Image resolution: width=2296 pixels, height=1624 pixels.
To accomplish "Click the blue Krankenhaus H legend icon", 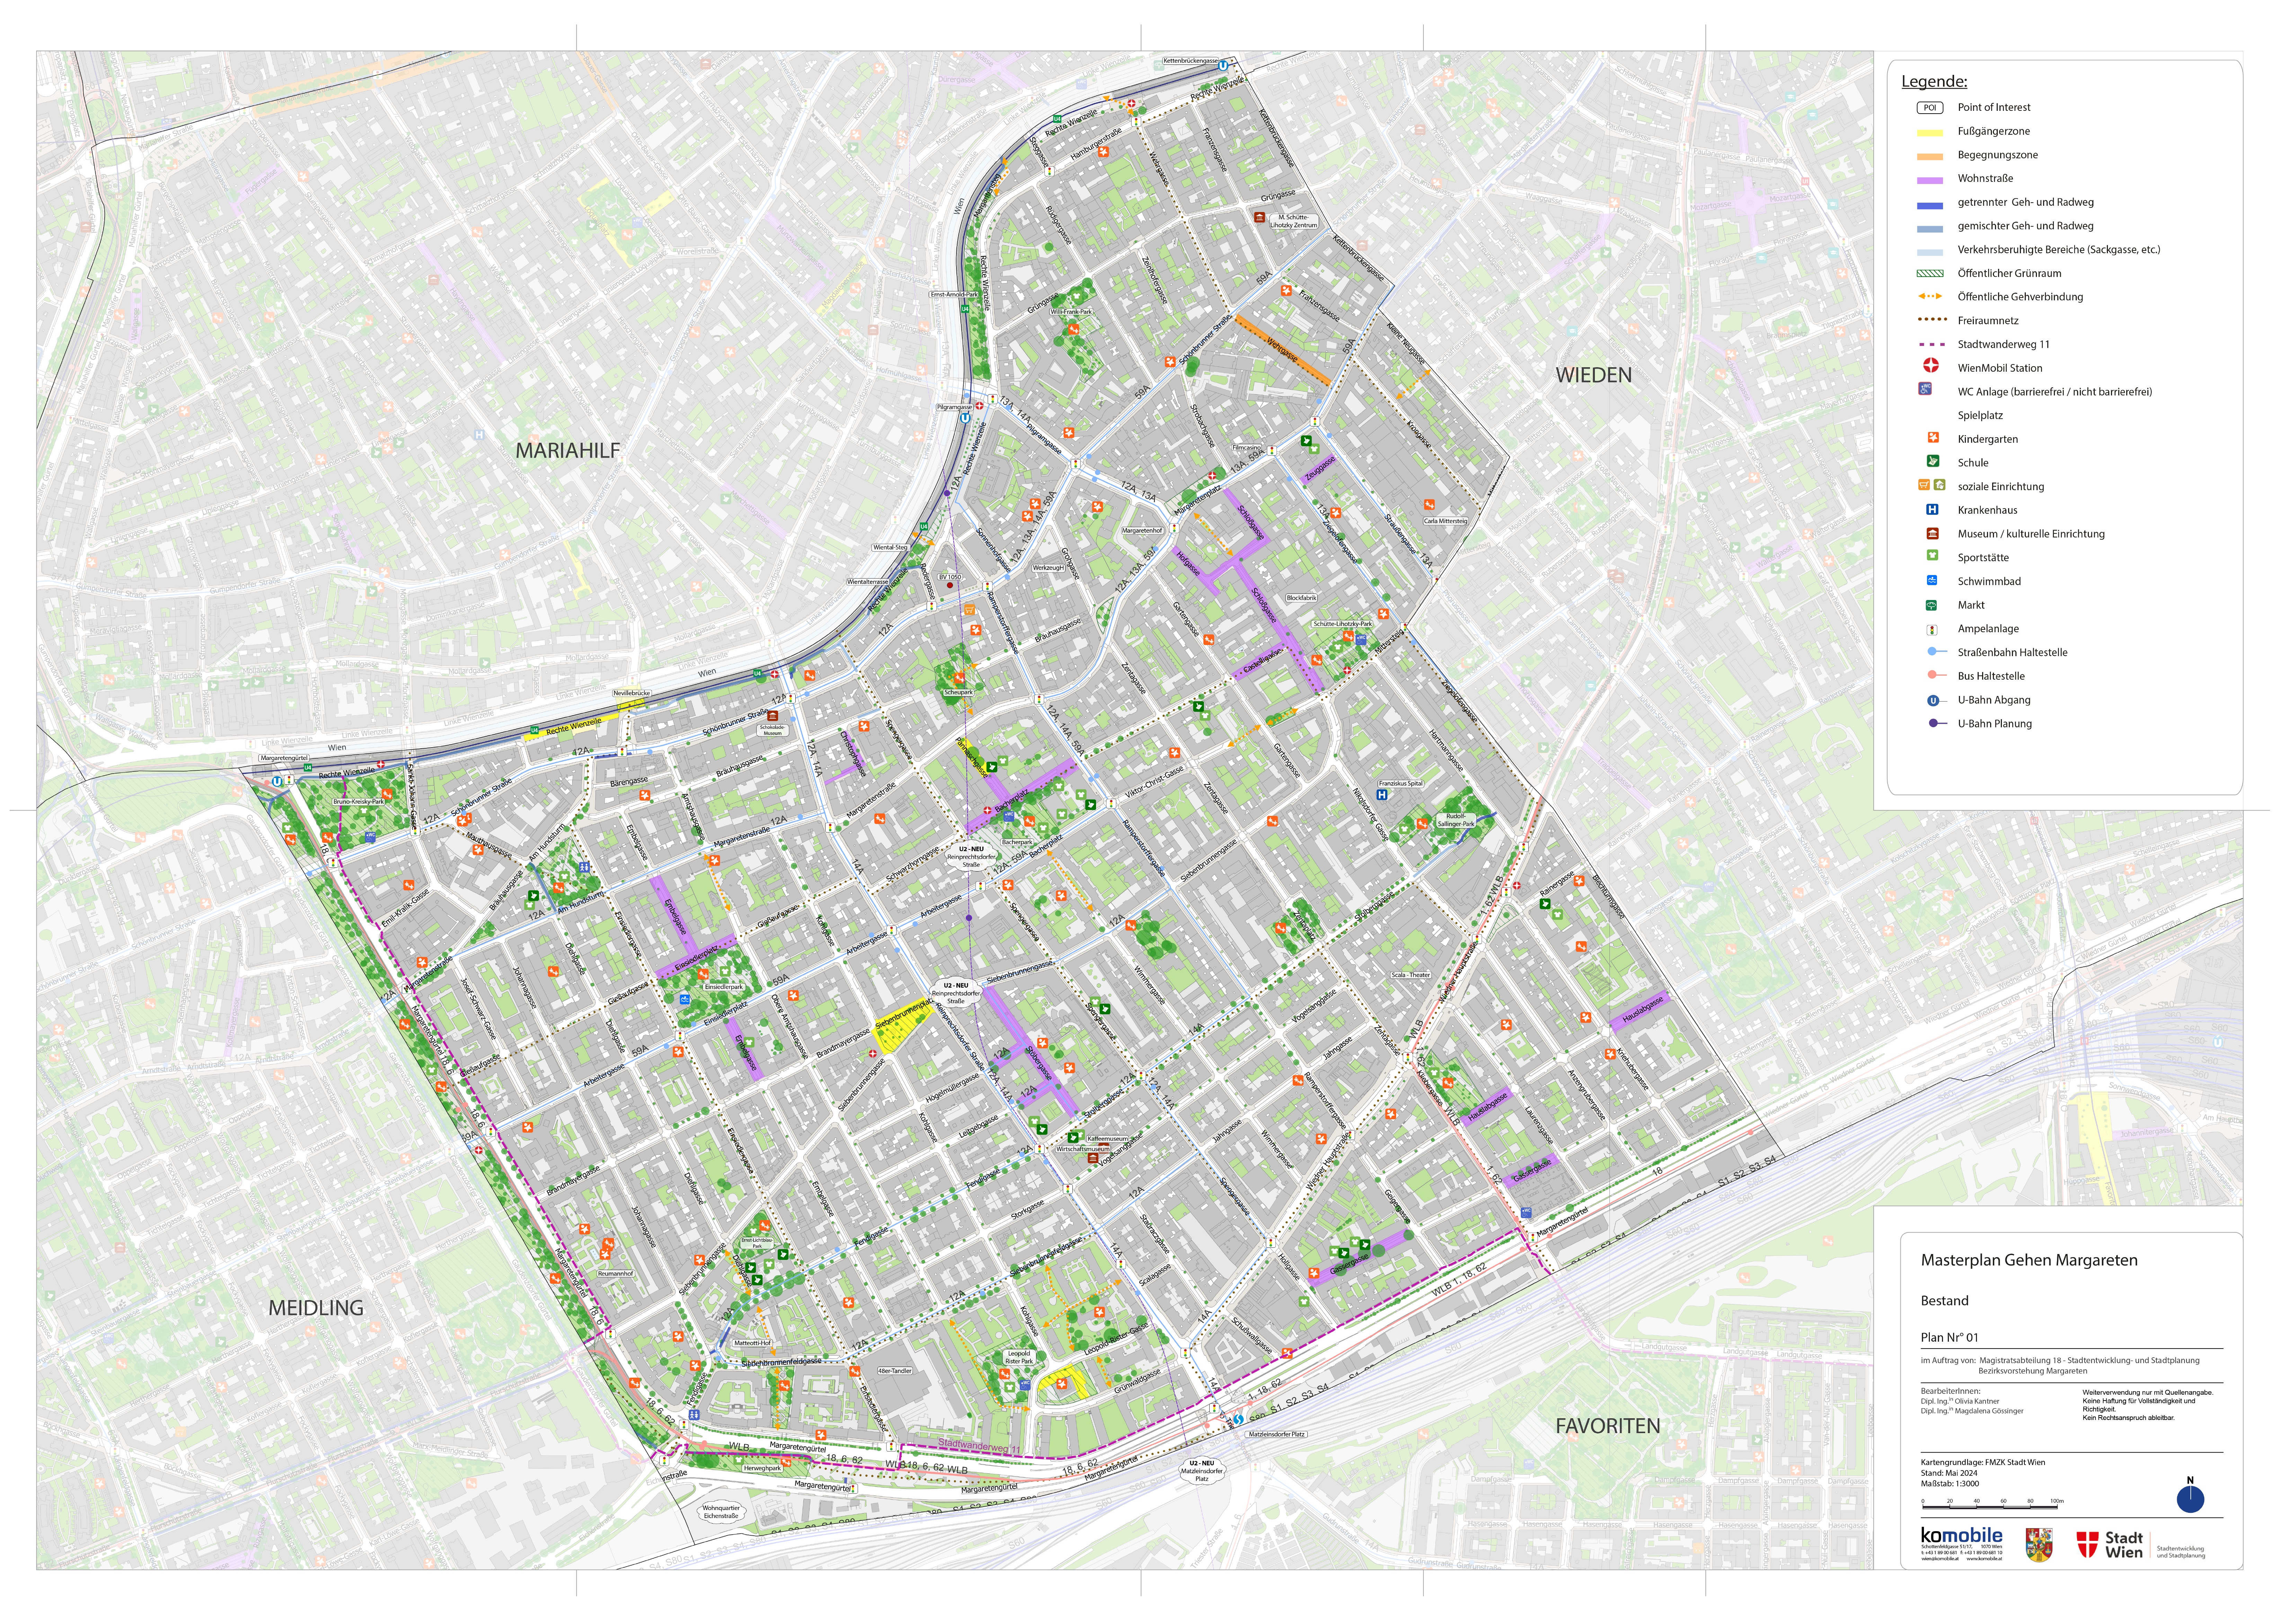I will pos(1933,510).
